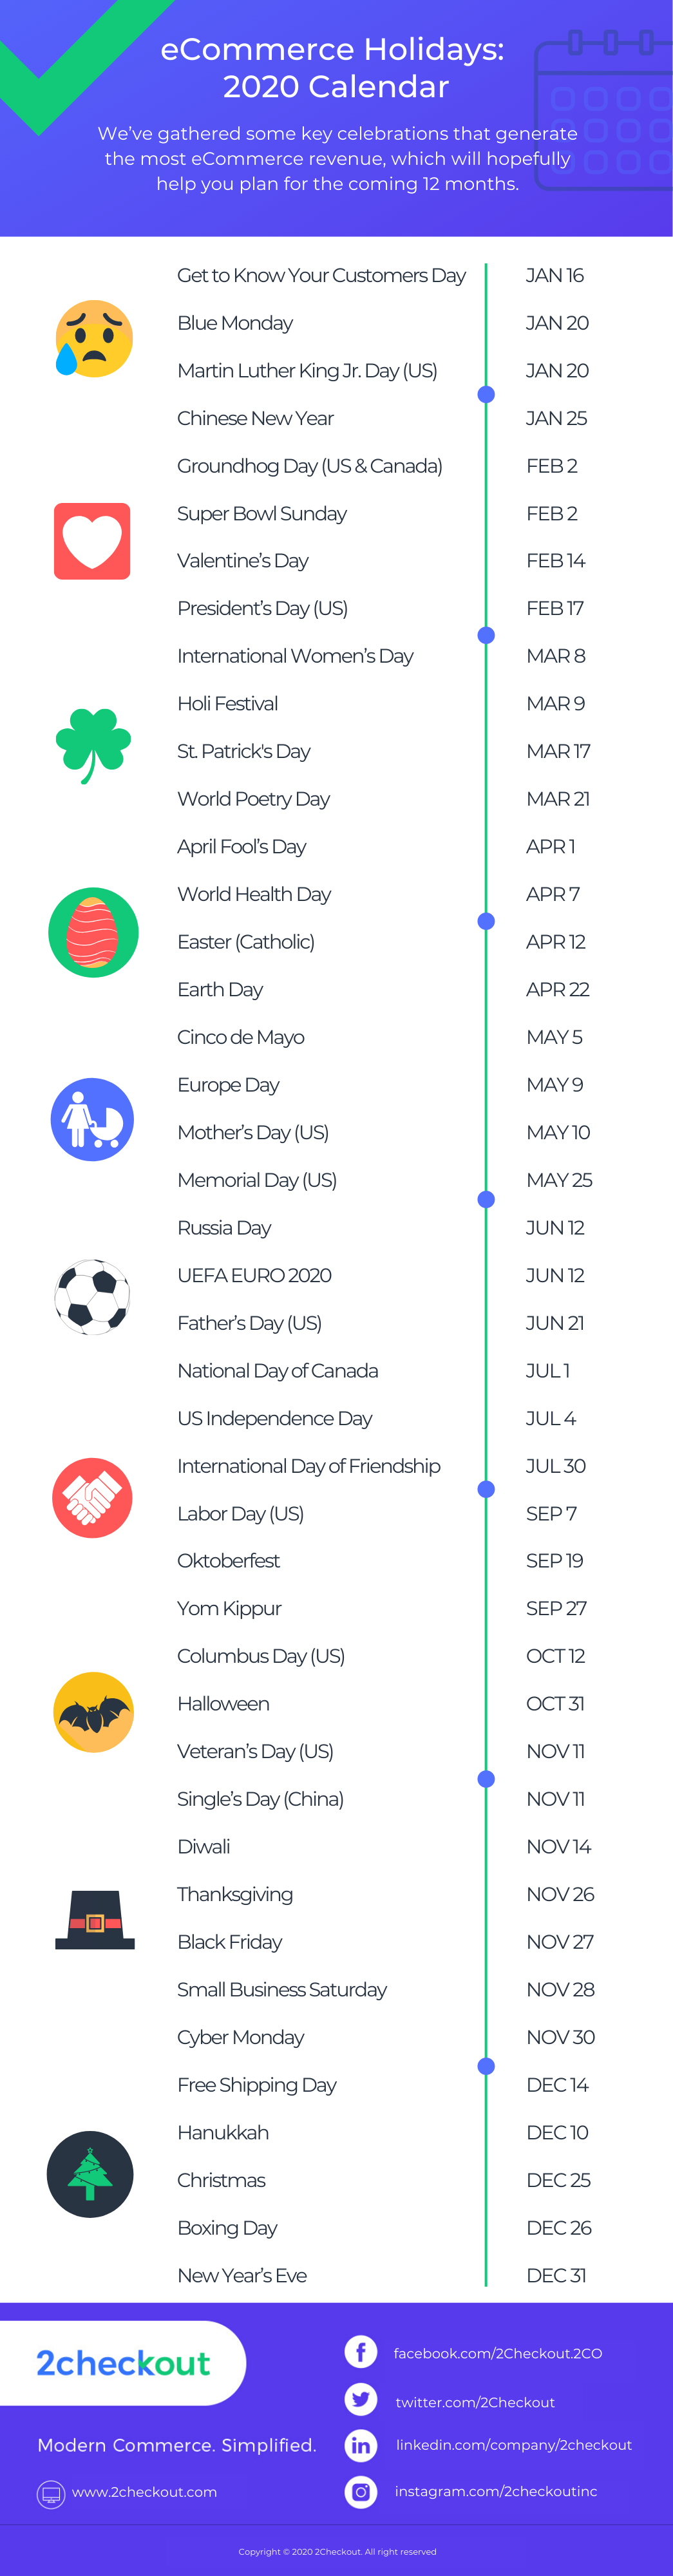
Task: Click the red heart Valentine icon
Action: pyautogui.click(x=92, y=541)
